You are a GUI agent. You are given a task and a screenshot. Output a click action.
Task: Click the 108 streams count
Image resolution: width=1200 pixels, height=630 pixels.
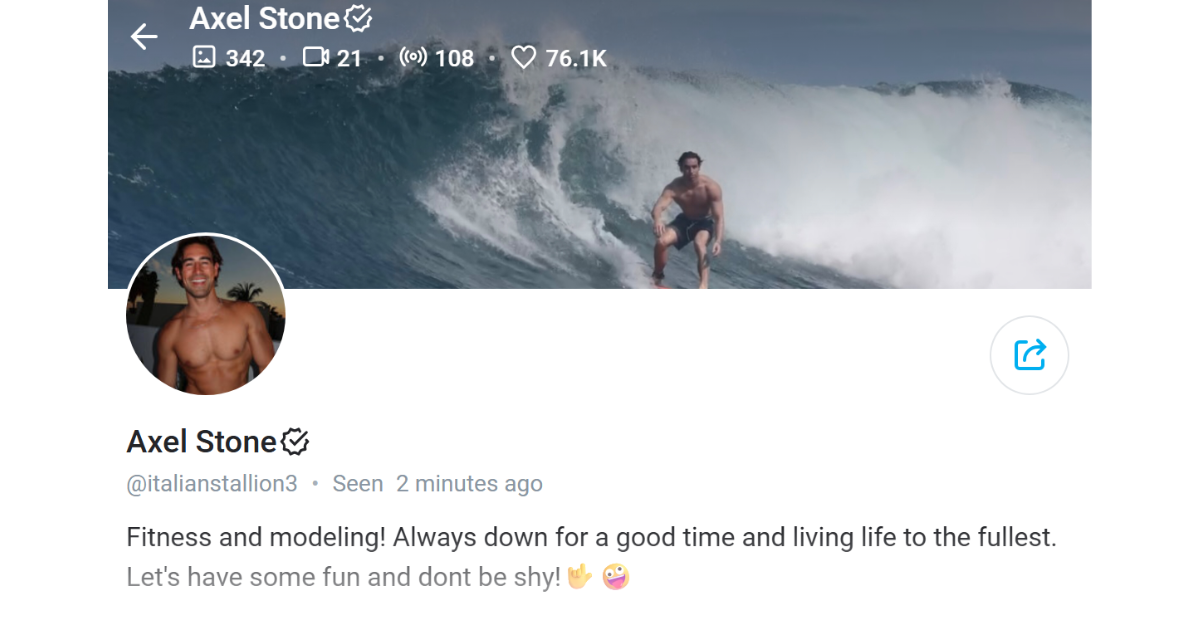(x=454, y=58)
